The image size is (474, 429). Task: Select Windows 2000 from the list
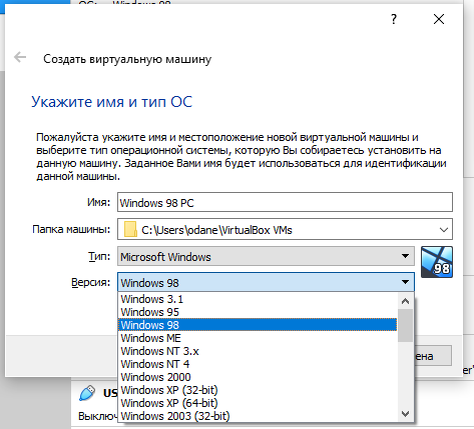click(x=257, y=377)
